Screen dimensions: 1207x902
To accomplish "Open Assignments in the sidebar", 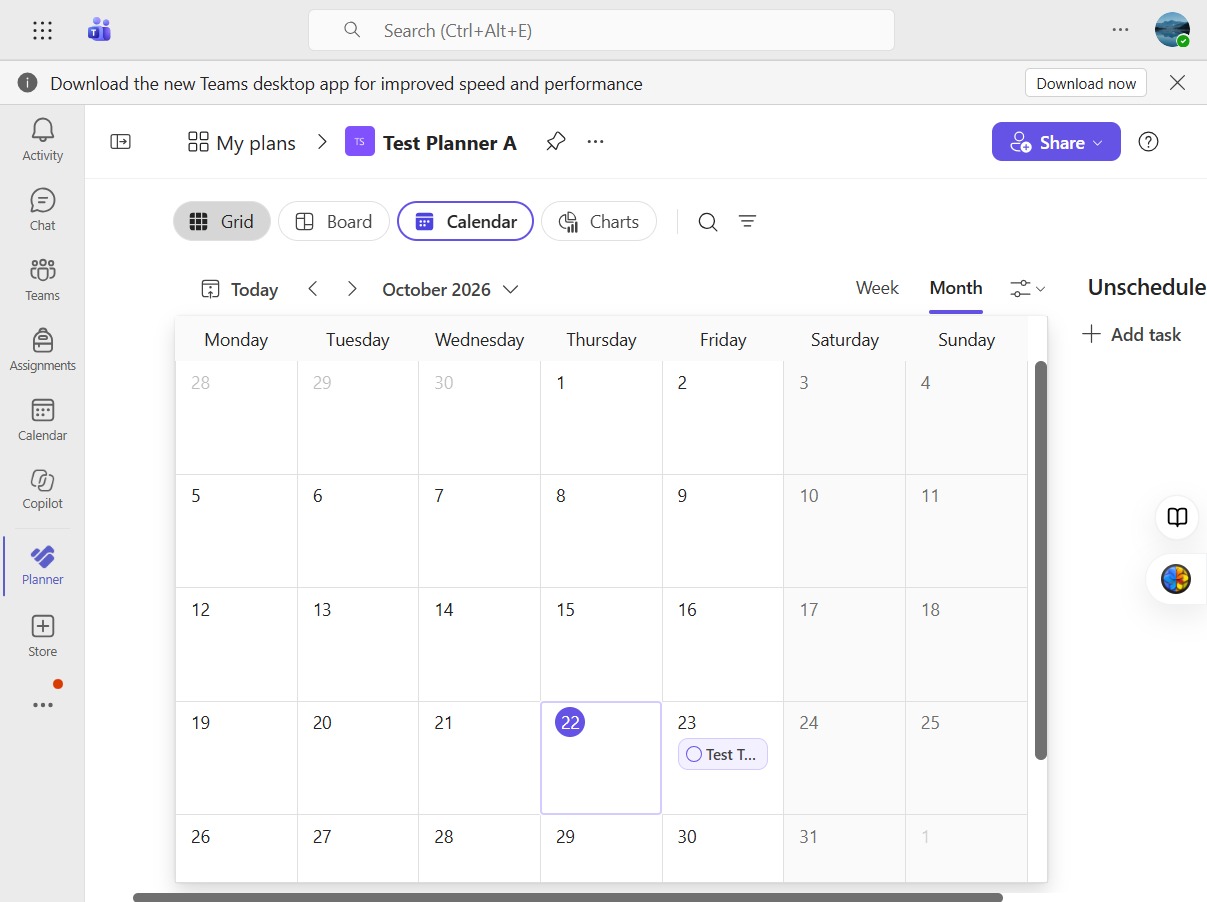I will [42, 349].
